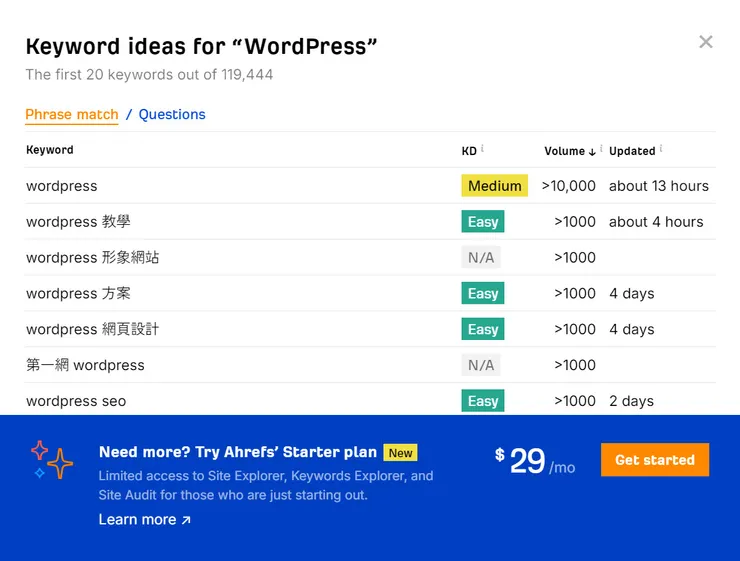
Task: Click the "2 days" updated value
Action: coord(631,401)
